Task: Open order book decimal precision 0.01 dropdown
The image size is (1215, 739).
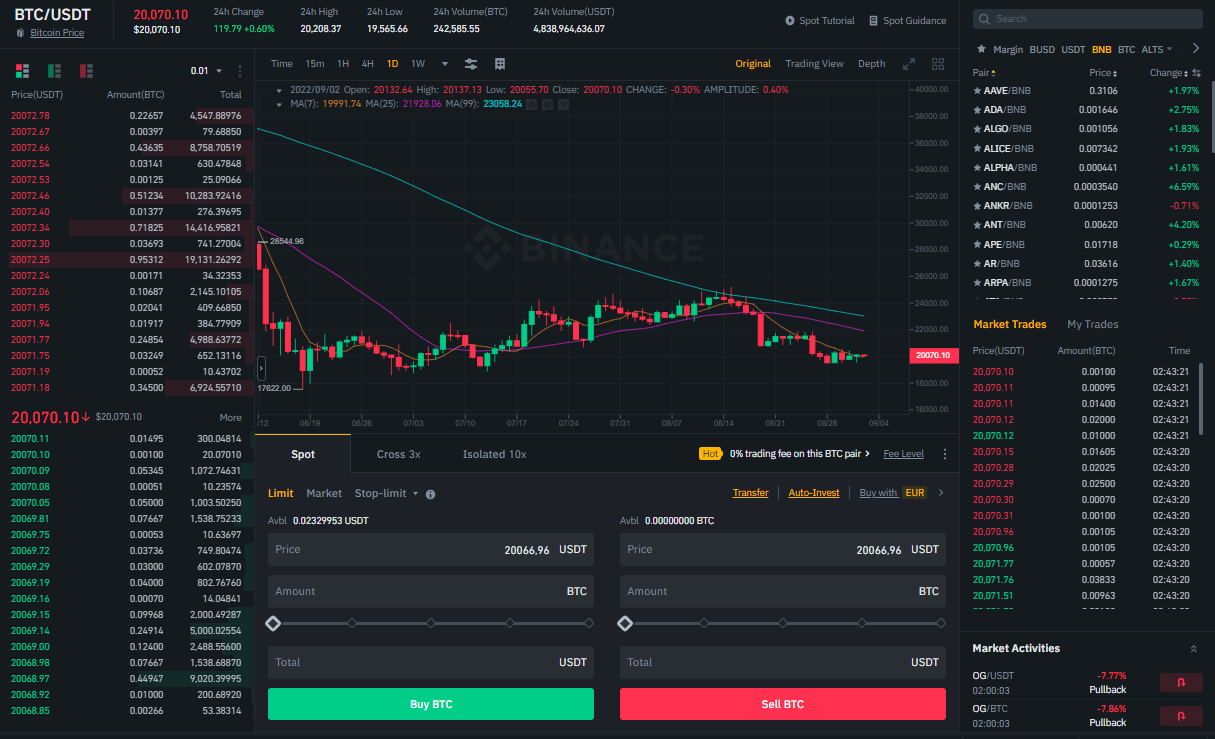Action: point(208,71)
